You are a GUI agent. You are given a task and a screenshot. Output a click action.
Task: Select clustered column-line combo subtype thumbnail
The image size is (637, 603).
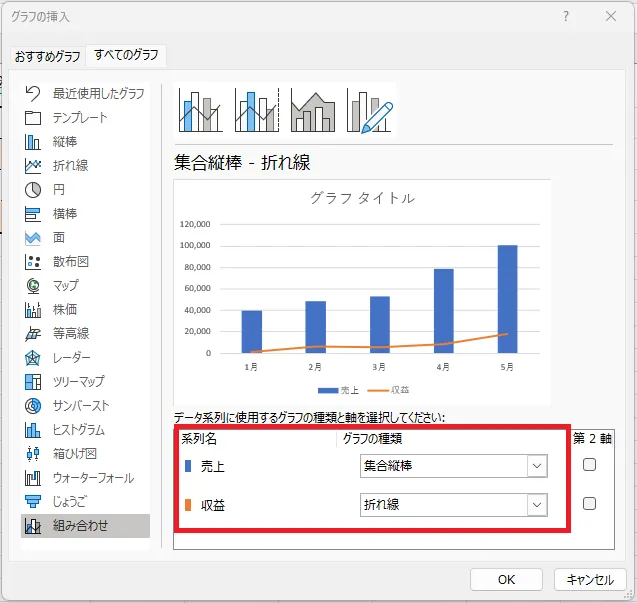(x=200, y=110)
